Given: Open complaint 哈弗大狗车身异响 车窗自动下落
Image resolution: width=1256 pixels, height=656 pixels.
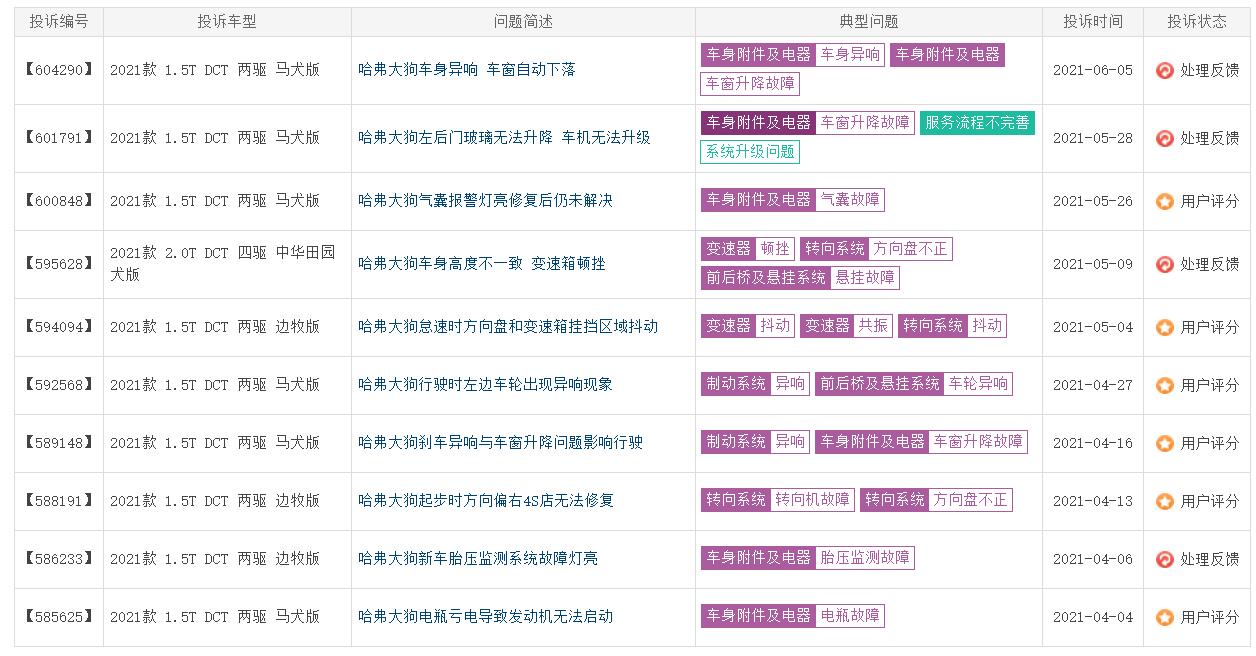Looking at the screenshot, I should [466, 70].
